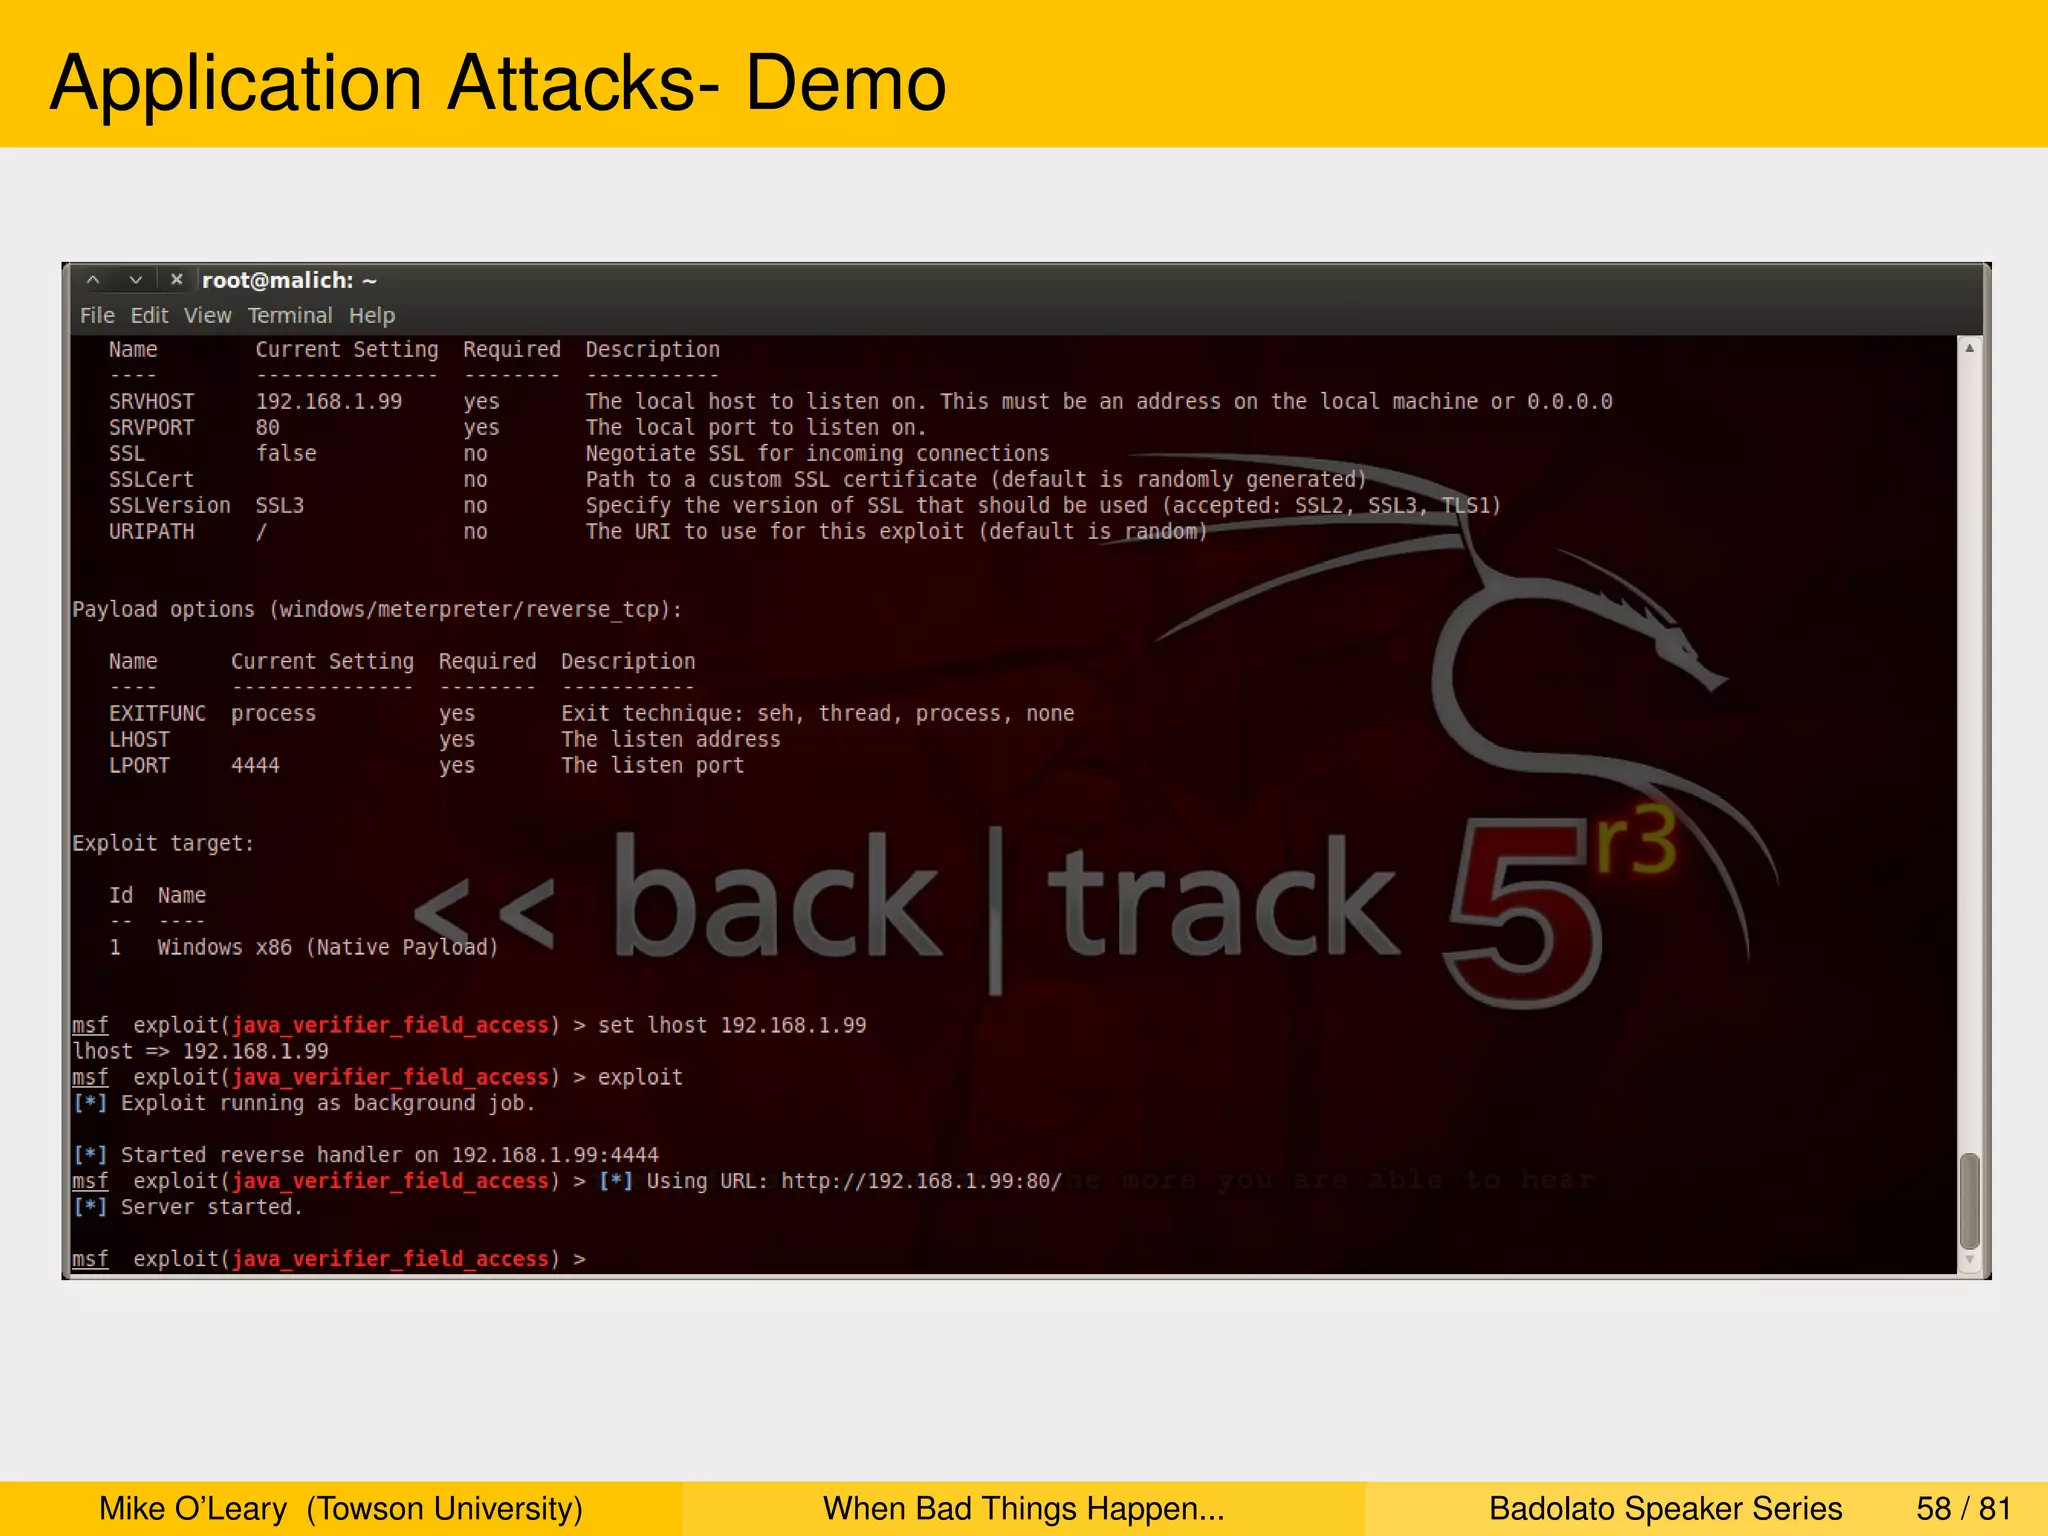Click the scrollbar up arrow
2048x1536 pixels.
(x=1969, y=348)
